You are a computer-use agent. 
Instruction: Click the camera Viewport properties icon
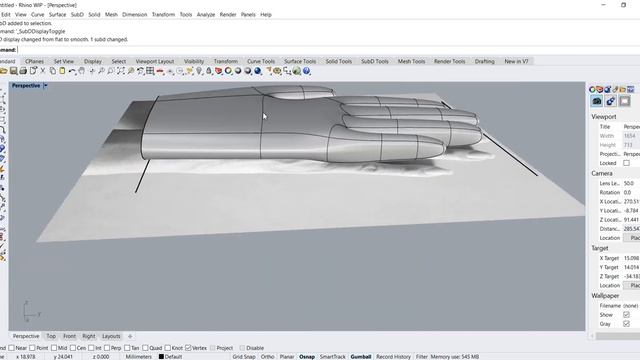point(597,101)
